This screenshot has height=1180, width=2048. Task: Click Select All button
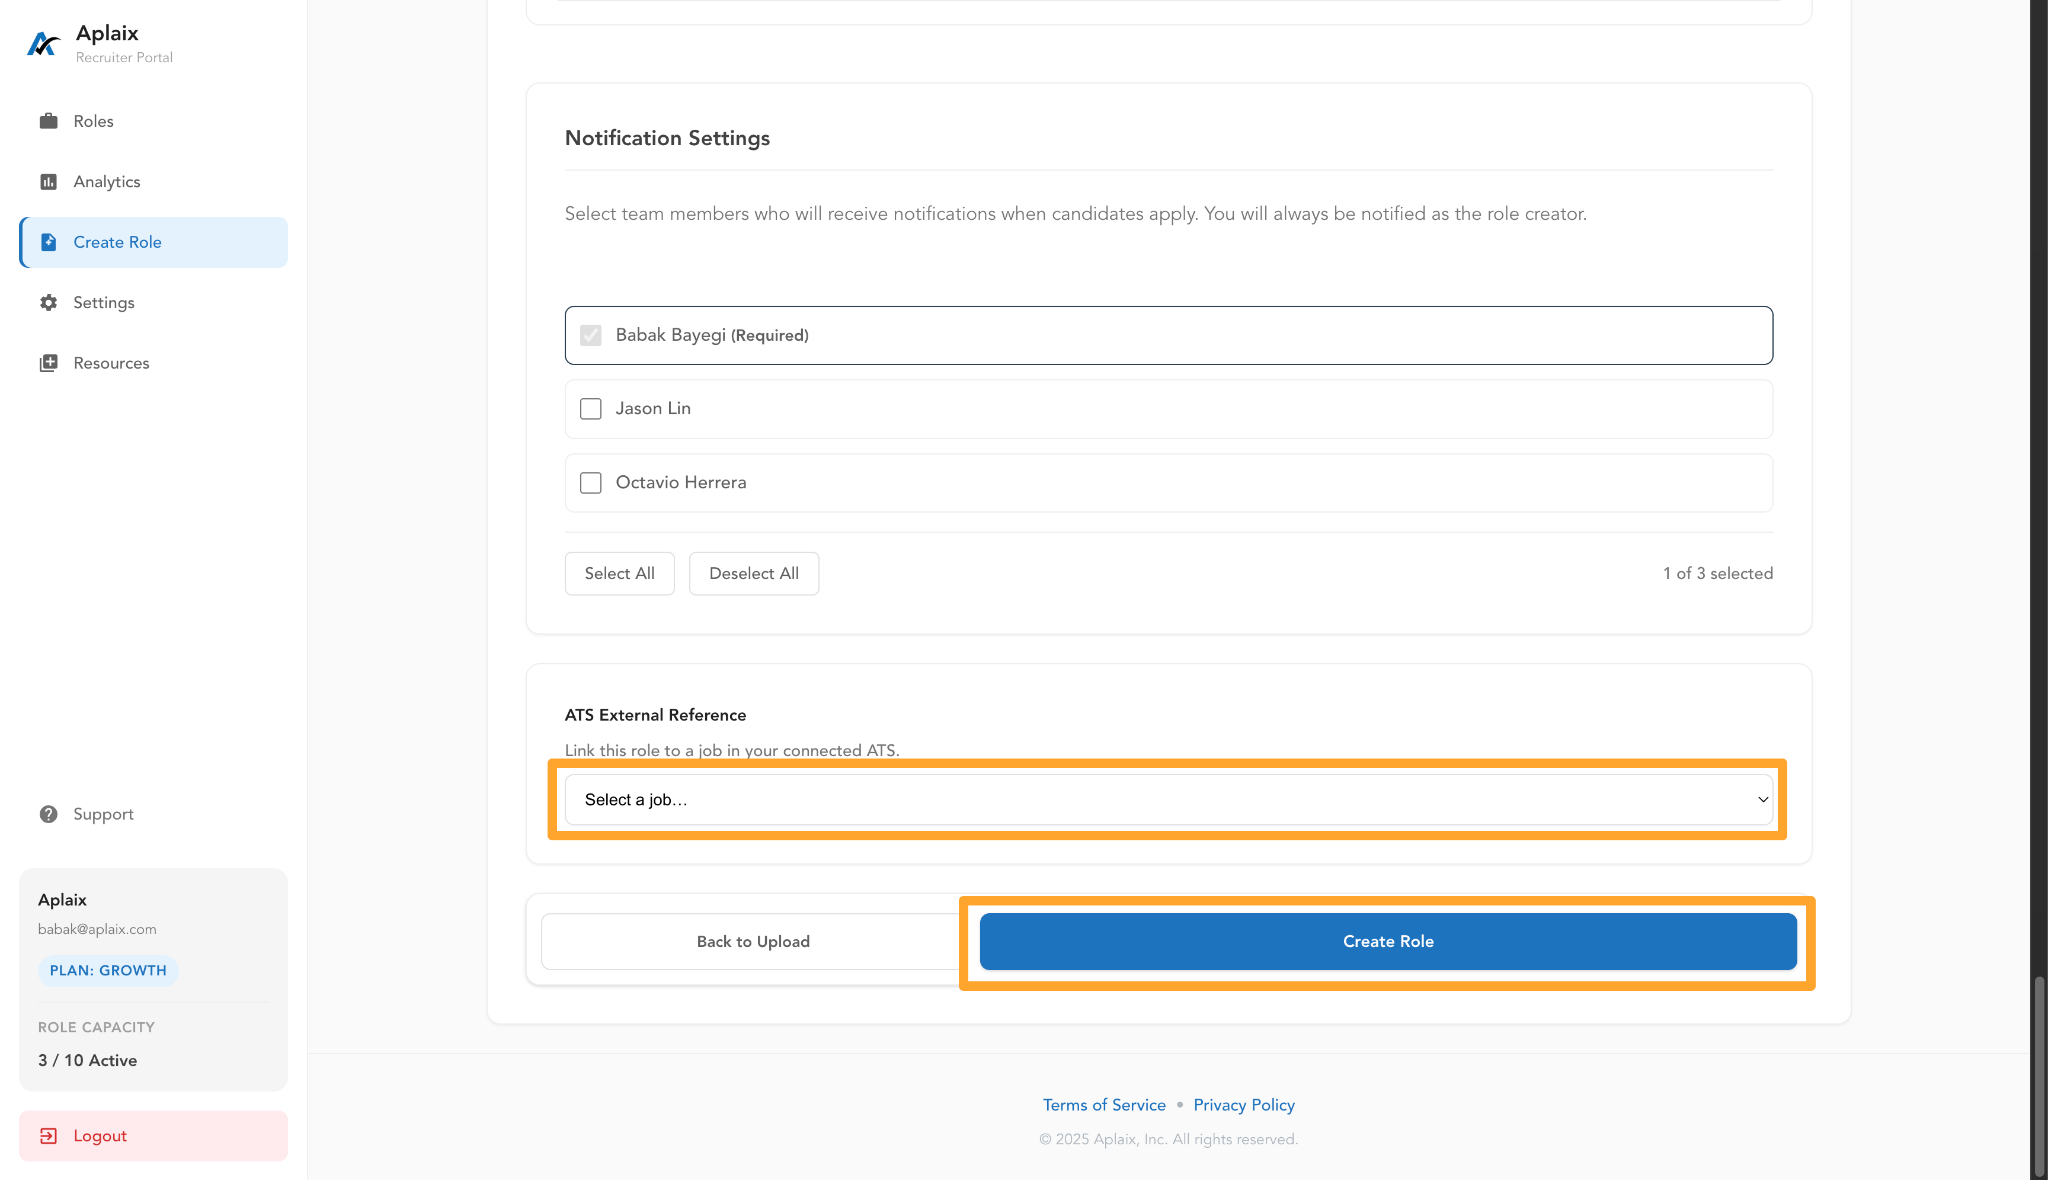[x=620, y=573]
